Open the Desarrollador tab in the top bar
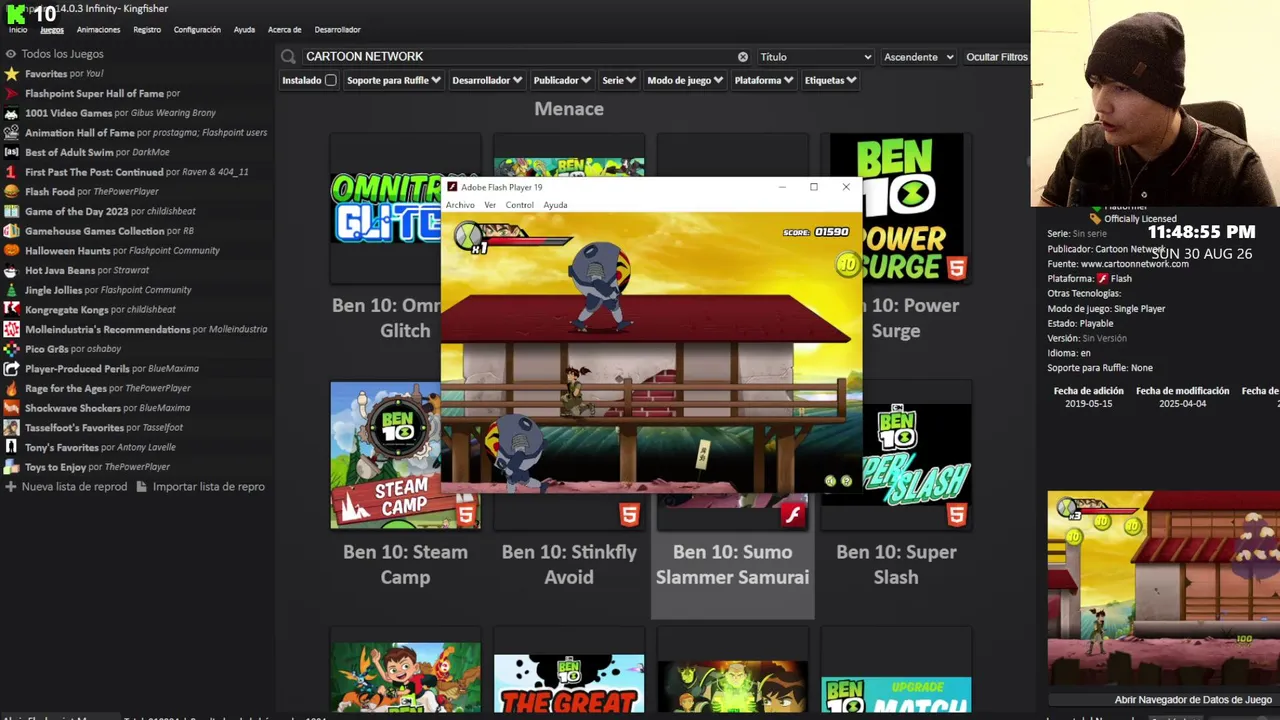This screenshot has height=720, width=1280. coord(337,30)
